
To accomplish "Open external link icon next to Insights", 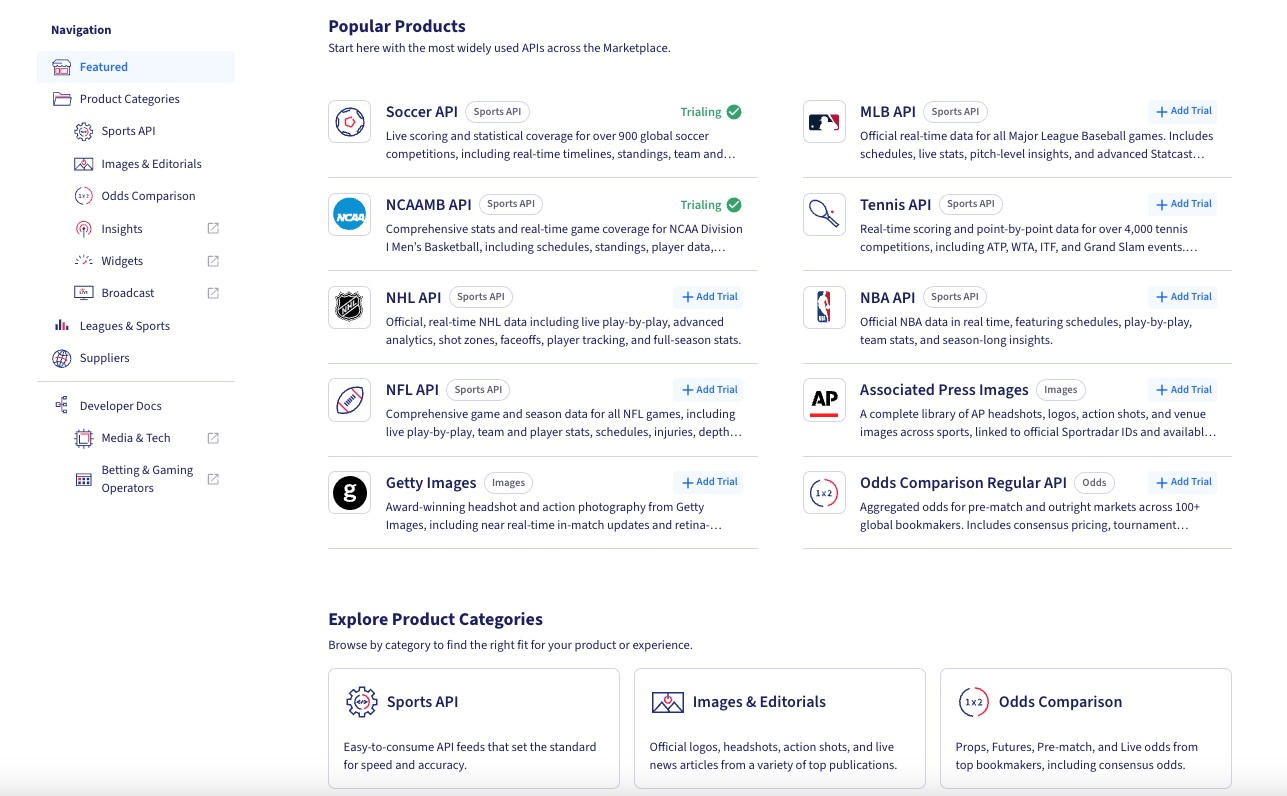I will pos(213,229).
